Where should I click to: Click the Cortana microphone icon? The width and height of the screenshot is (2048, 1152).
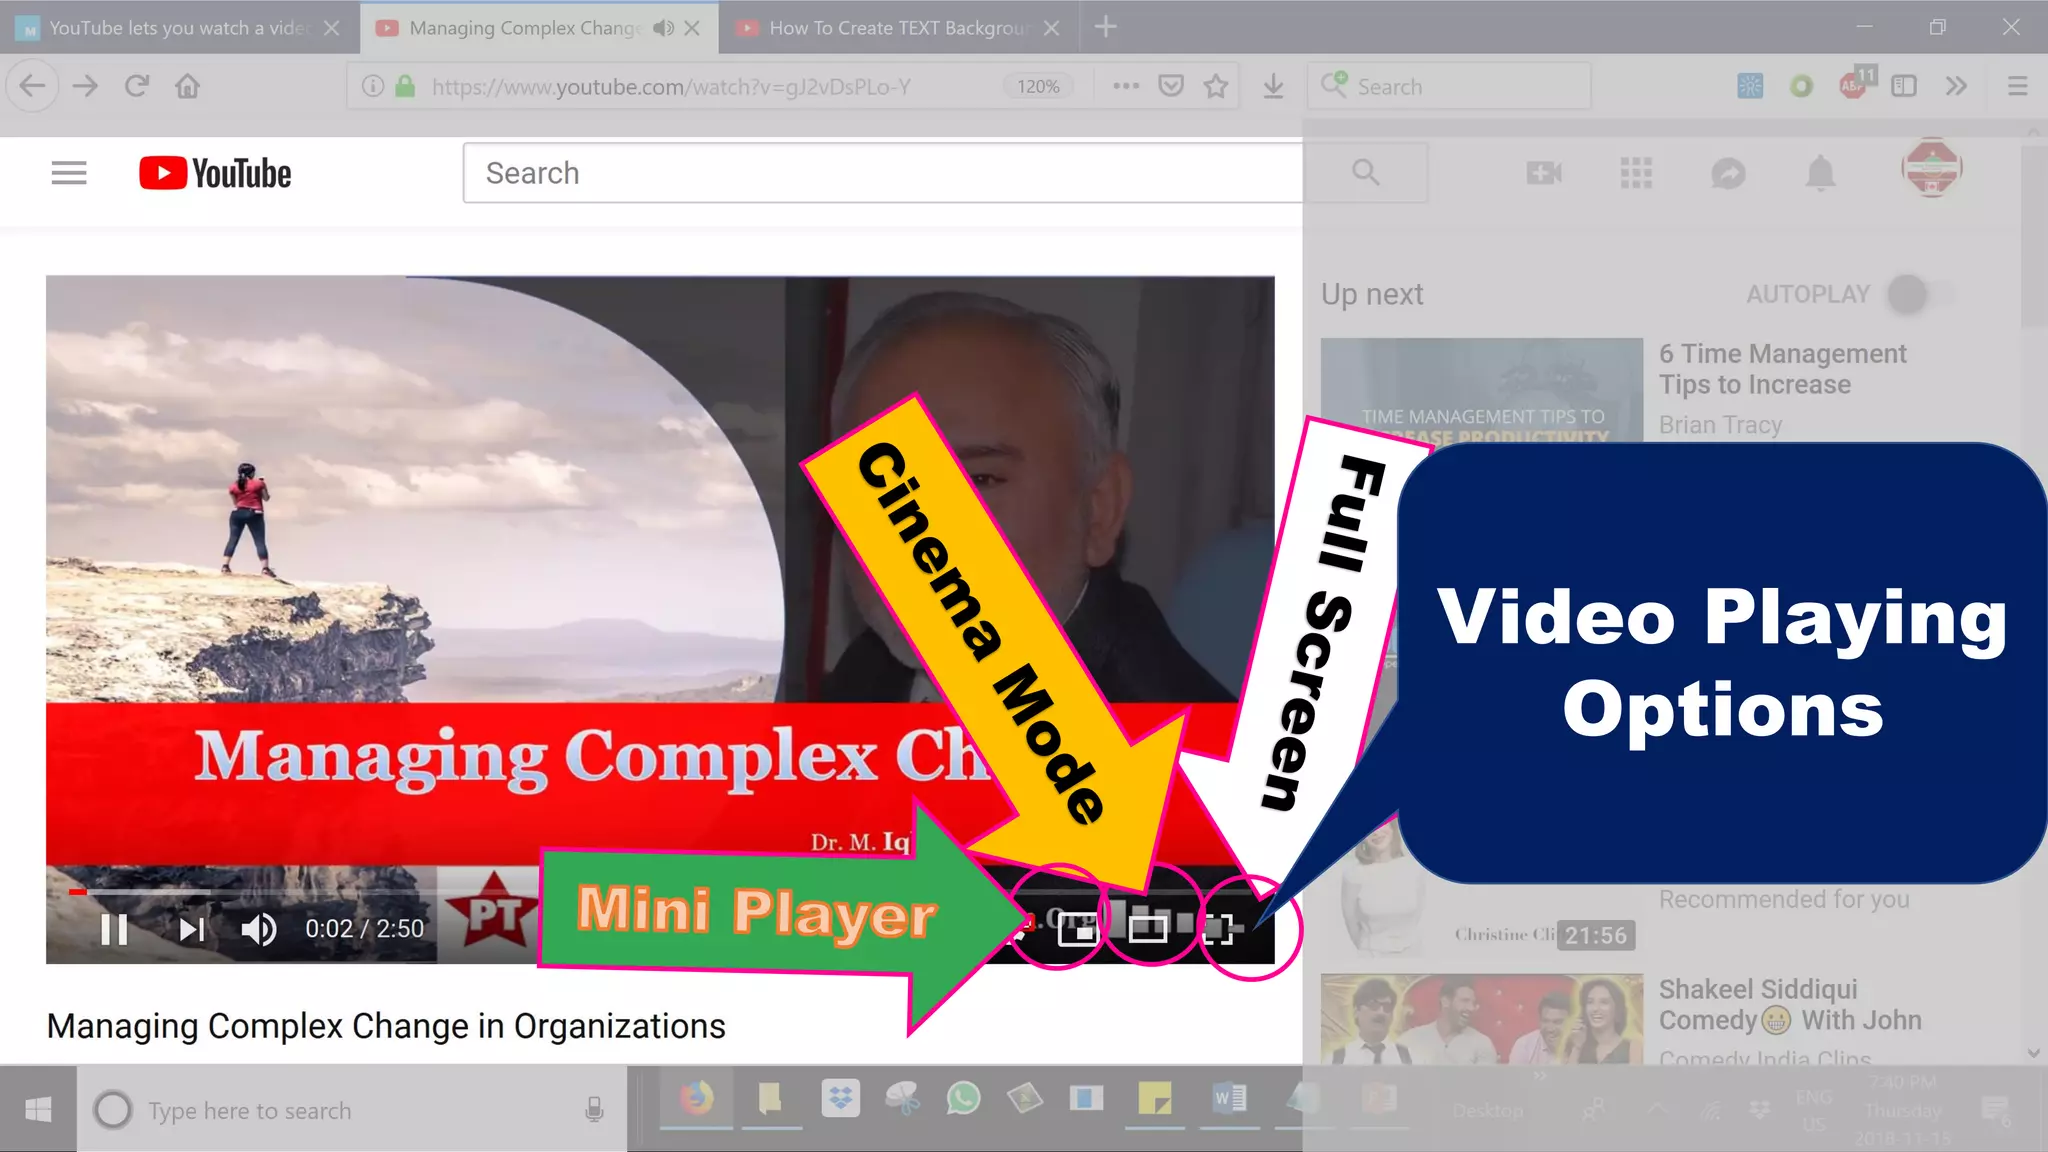pyautogui.click(x=594, y=1110)
